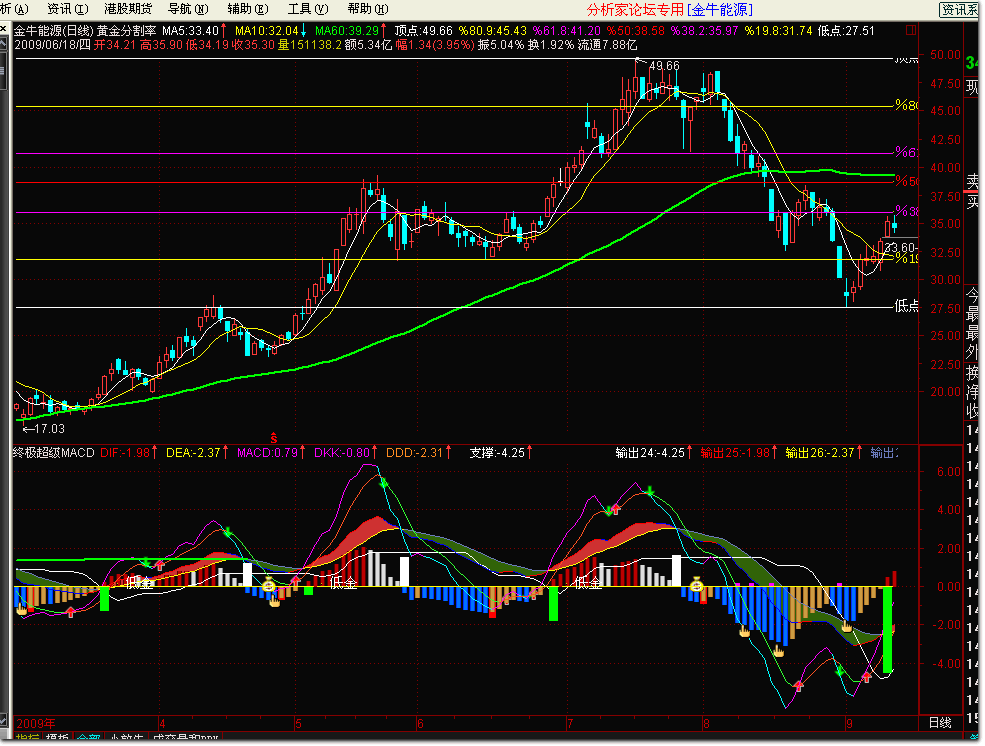Select the 输出24:-4.25 readout
This screenshot has width=985, height=746.
650,452
